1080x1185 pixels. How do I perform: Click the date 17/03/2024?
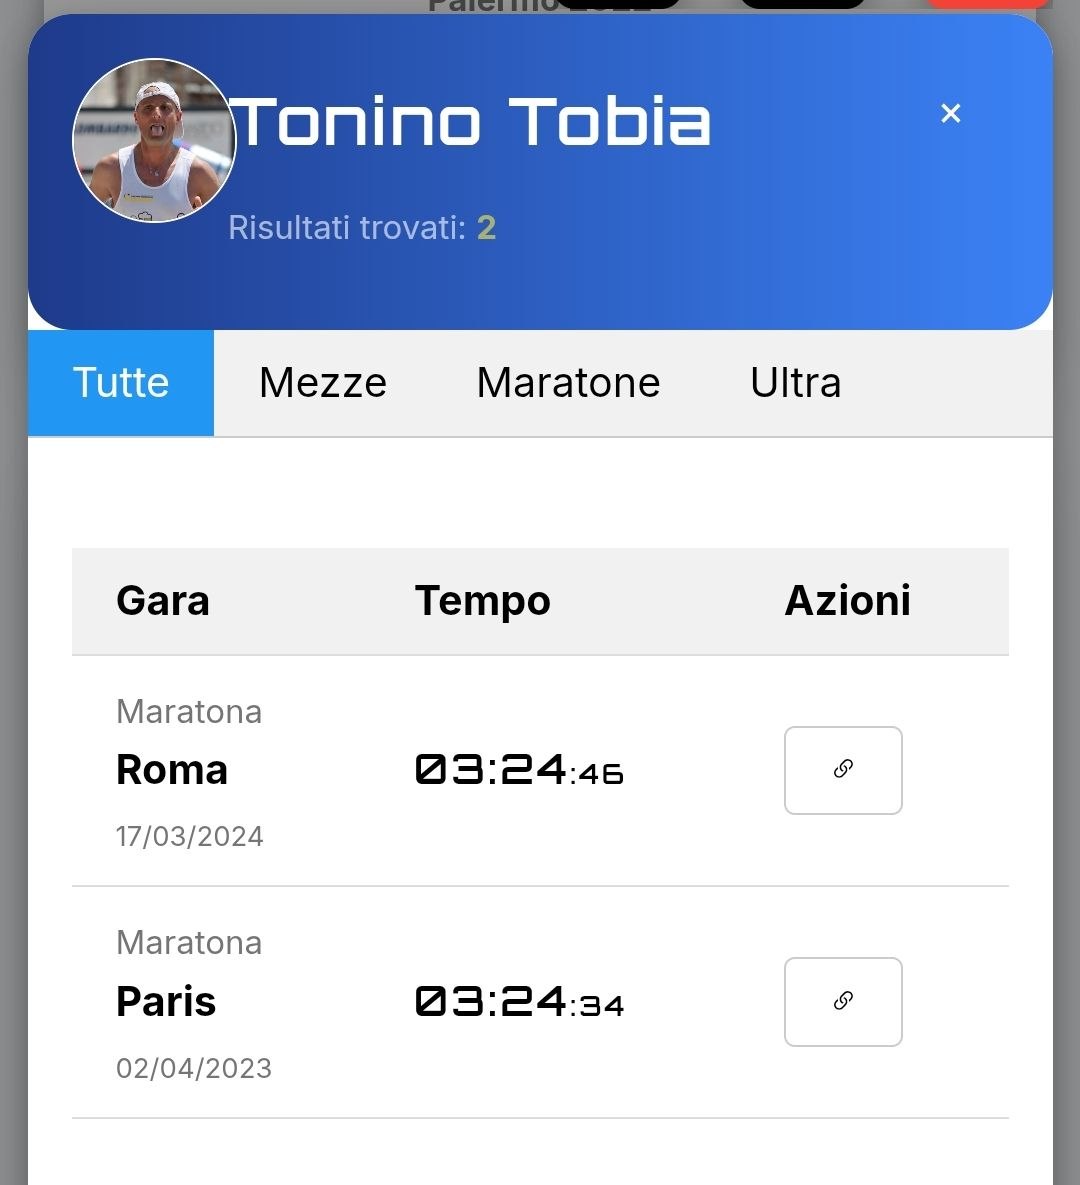(190, 836)
